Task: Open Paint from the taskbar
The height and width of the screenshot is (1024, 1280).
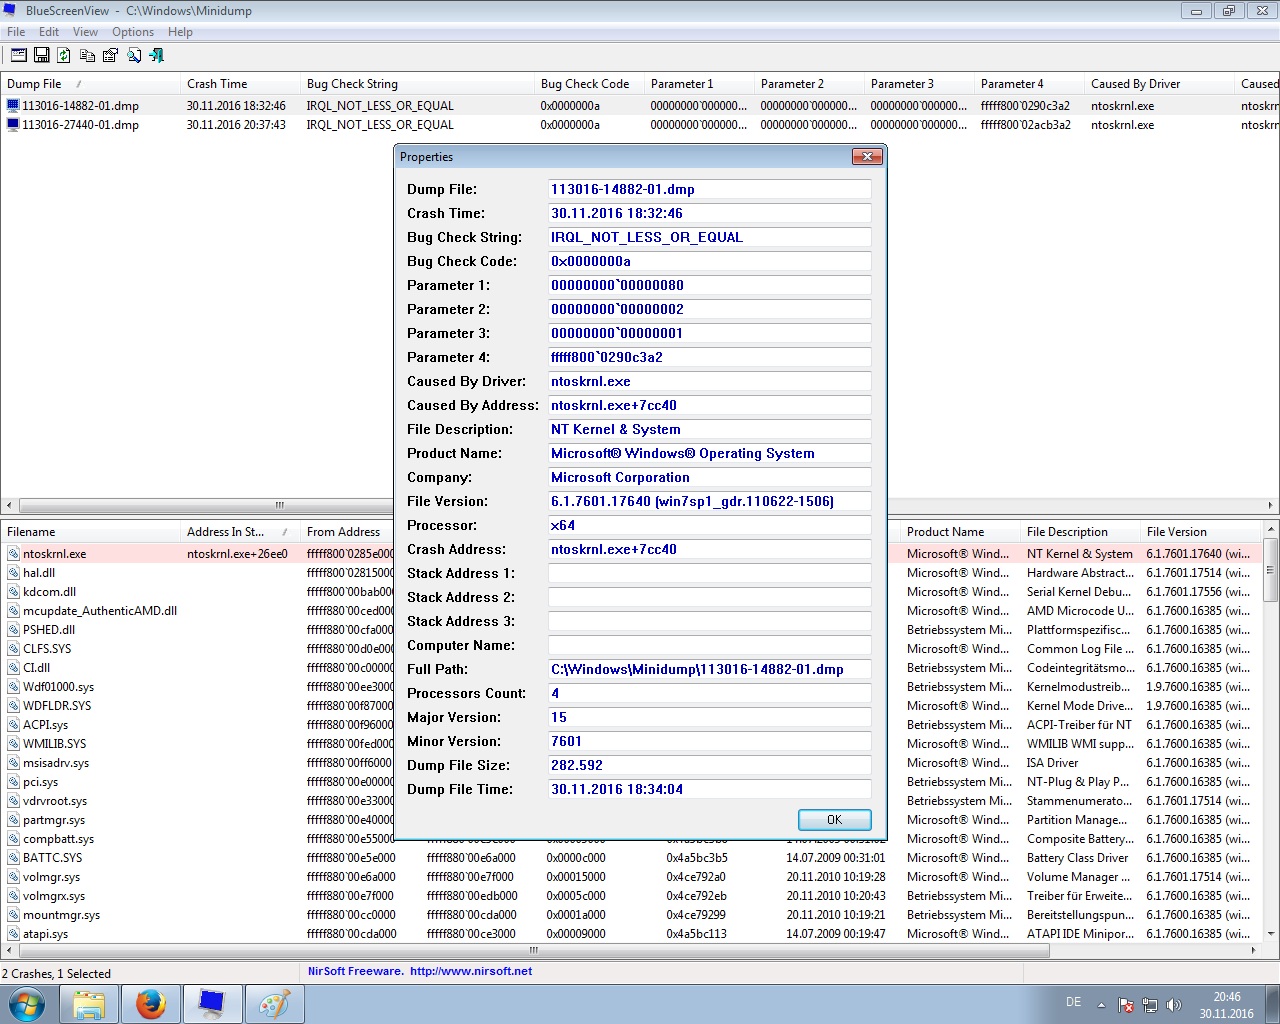Action: click(274, 1003)
